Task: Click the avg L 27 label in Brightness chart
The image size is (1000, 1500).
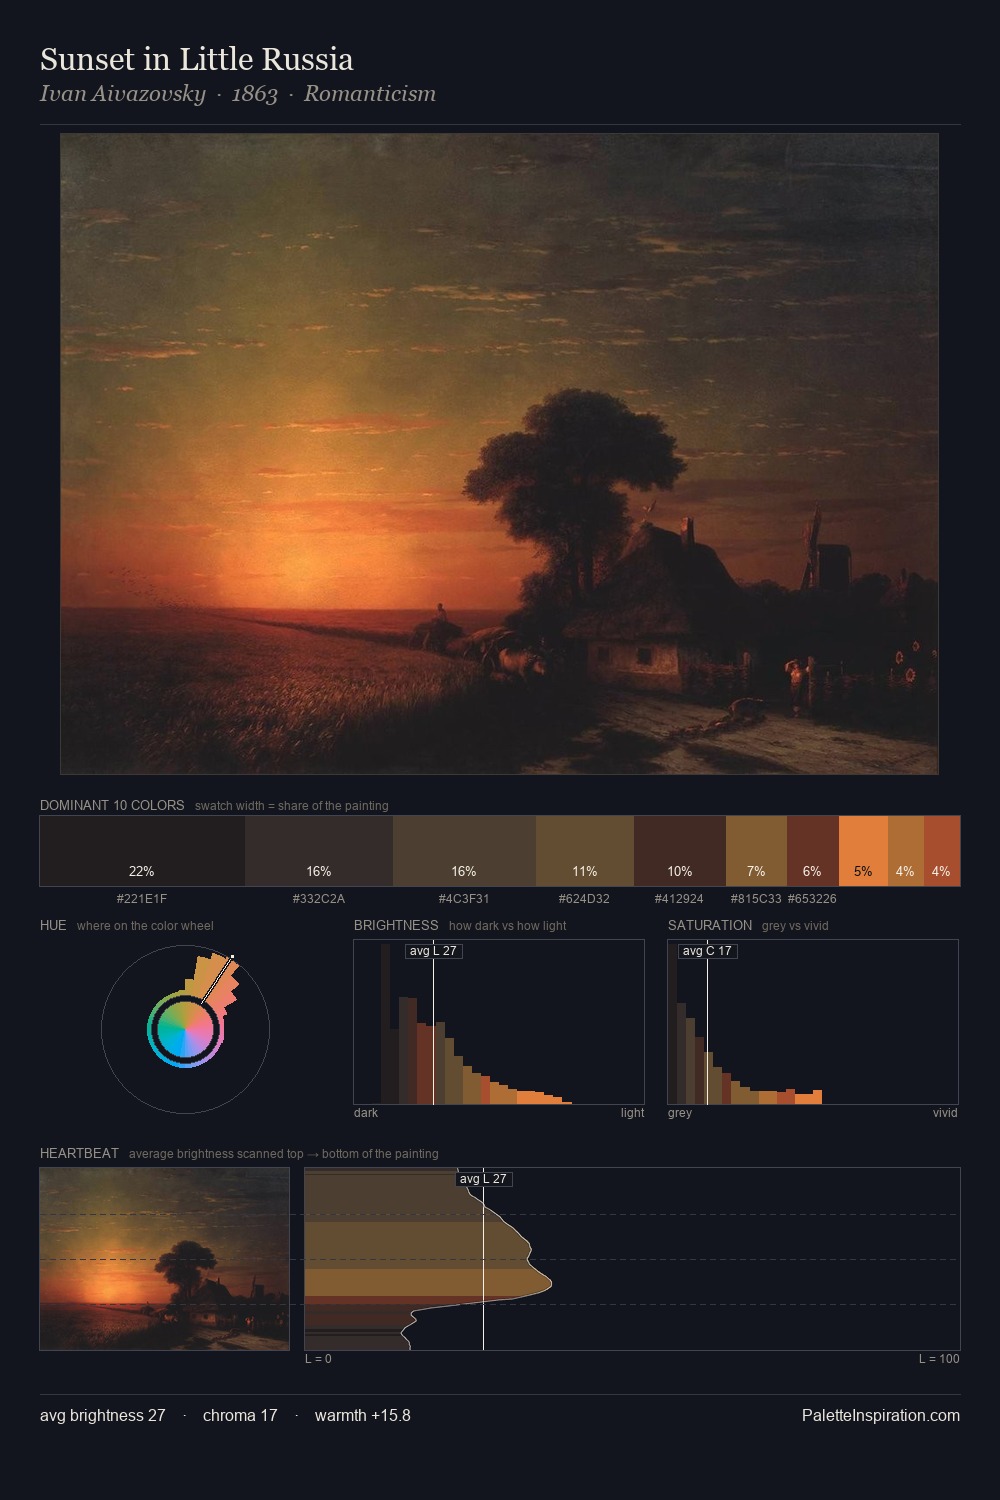Action: pyautogui.click(x=433, y=951)
